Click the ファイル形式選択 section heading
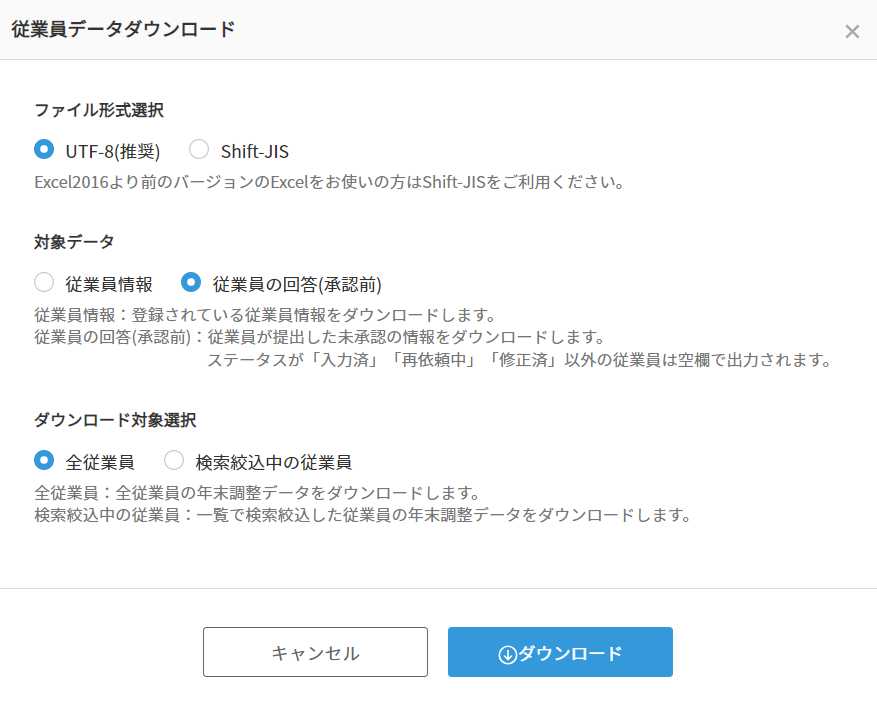This screenshot has height=710, width=877. [99, 110]
